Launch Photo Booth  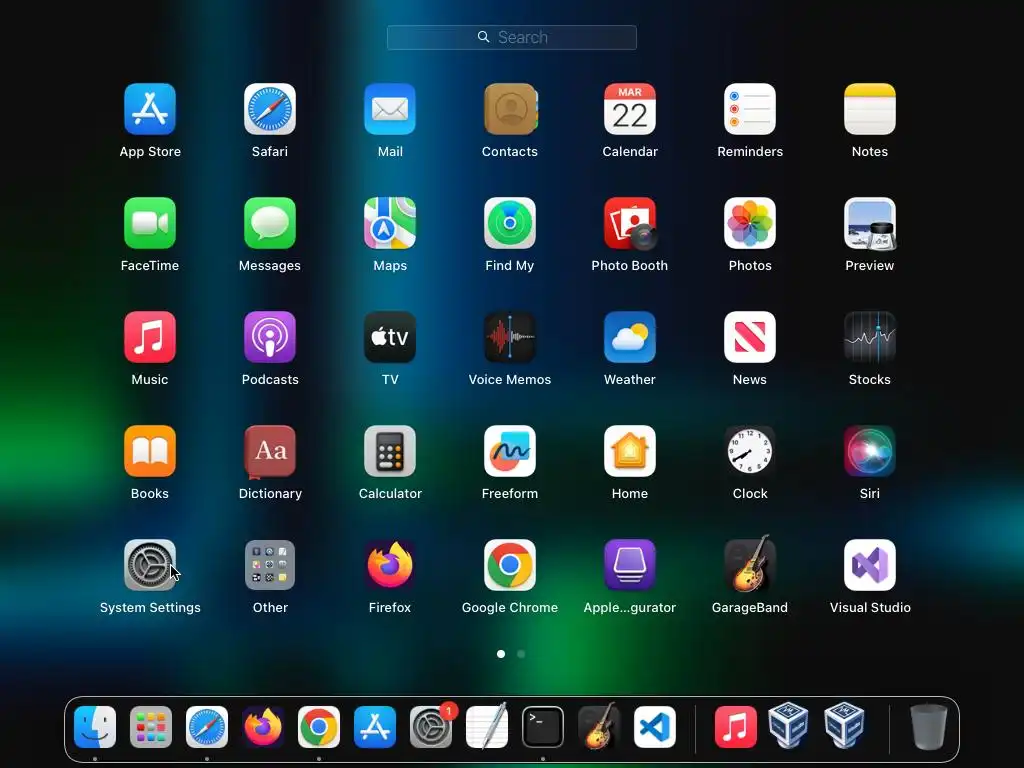[630, 223]
